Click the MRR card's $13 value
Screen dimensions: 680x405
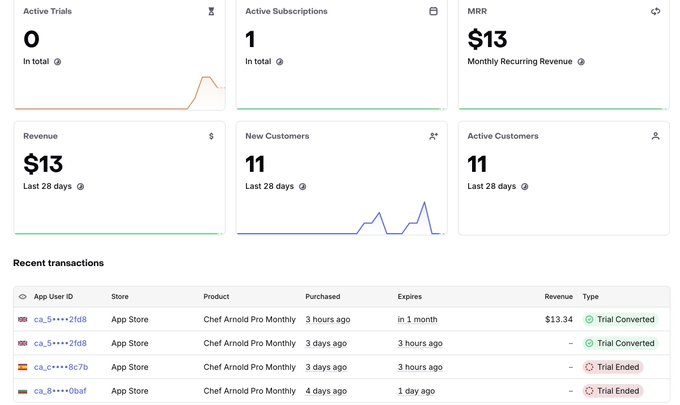[487, 39]
